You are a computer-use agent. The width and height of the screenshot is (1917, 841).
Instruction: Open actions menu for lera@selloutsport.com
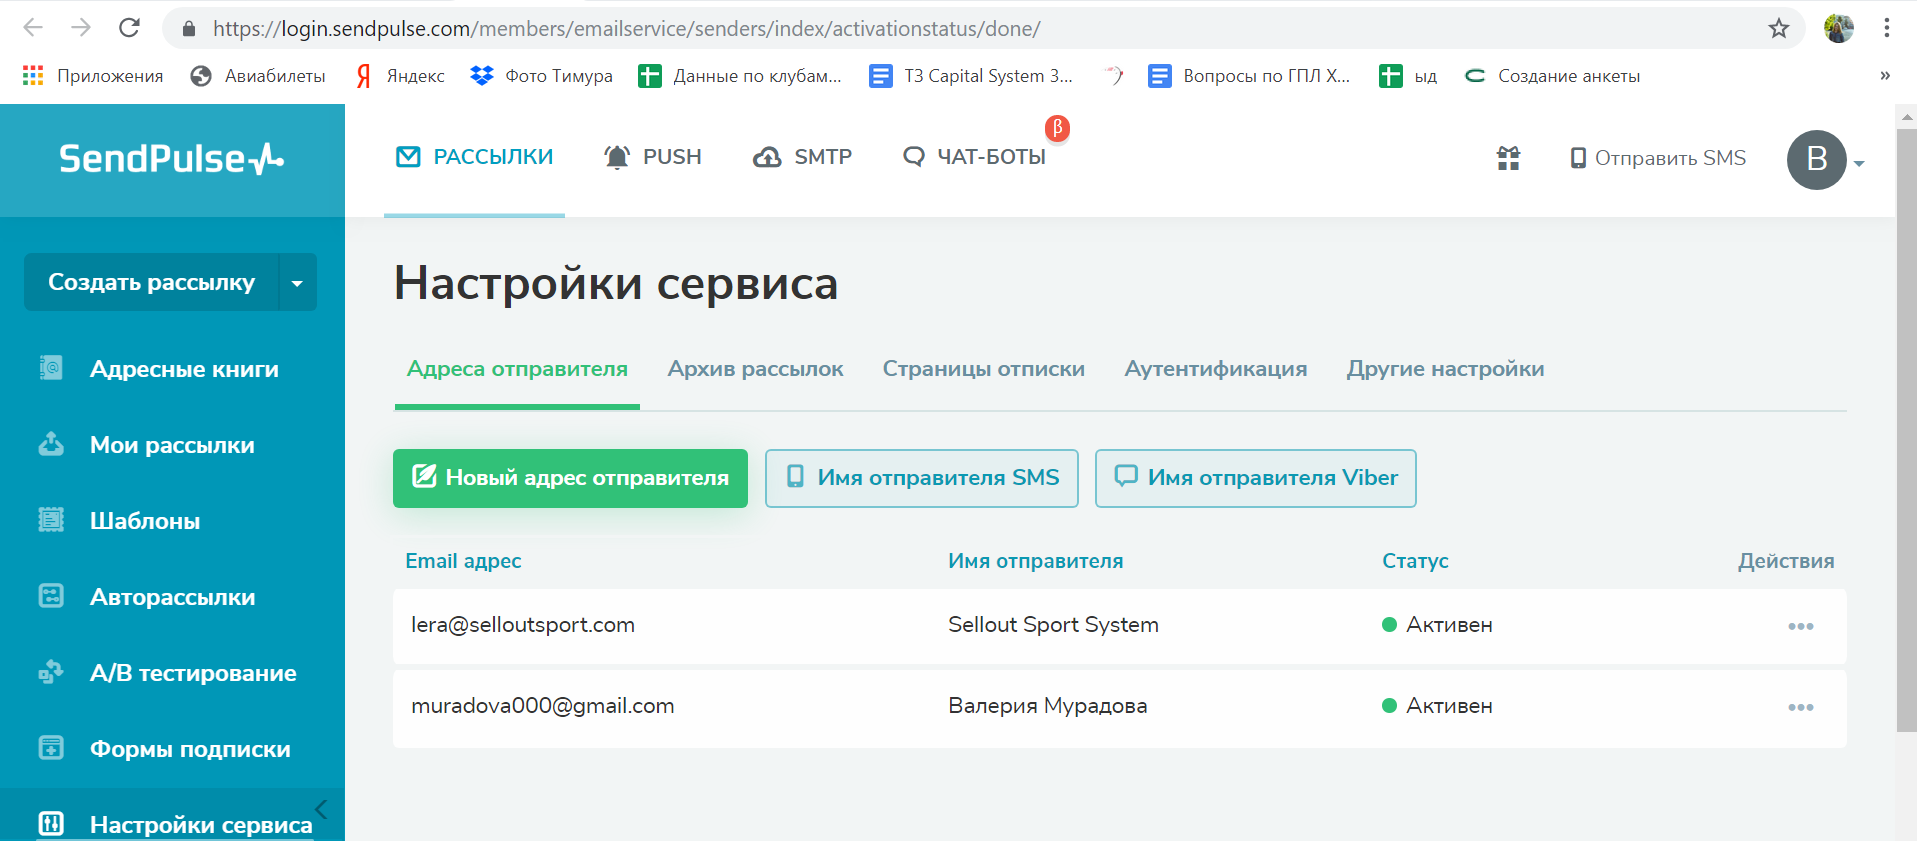click(x=1800, y=626)
